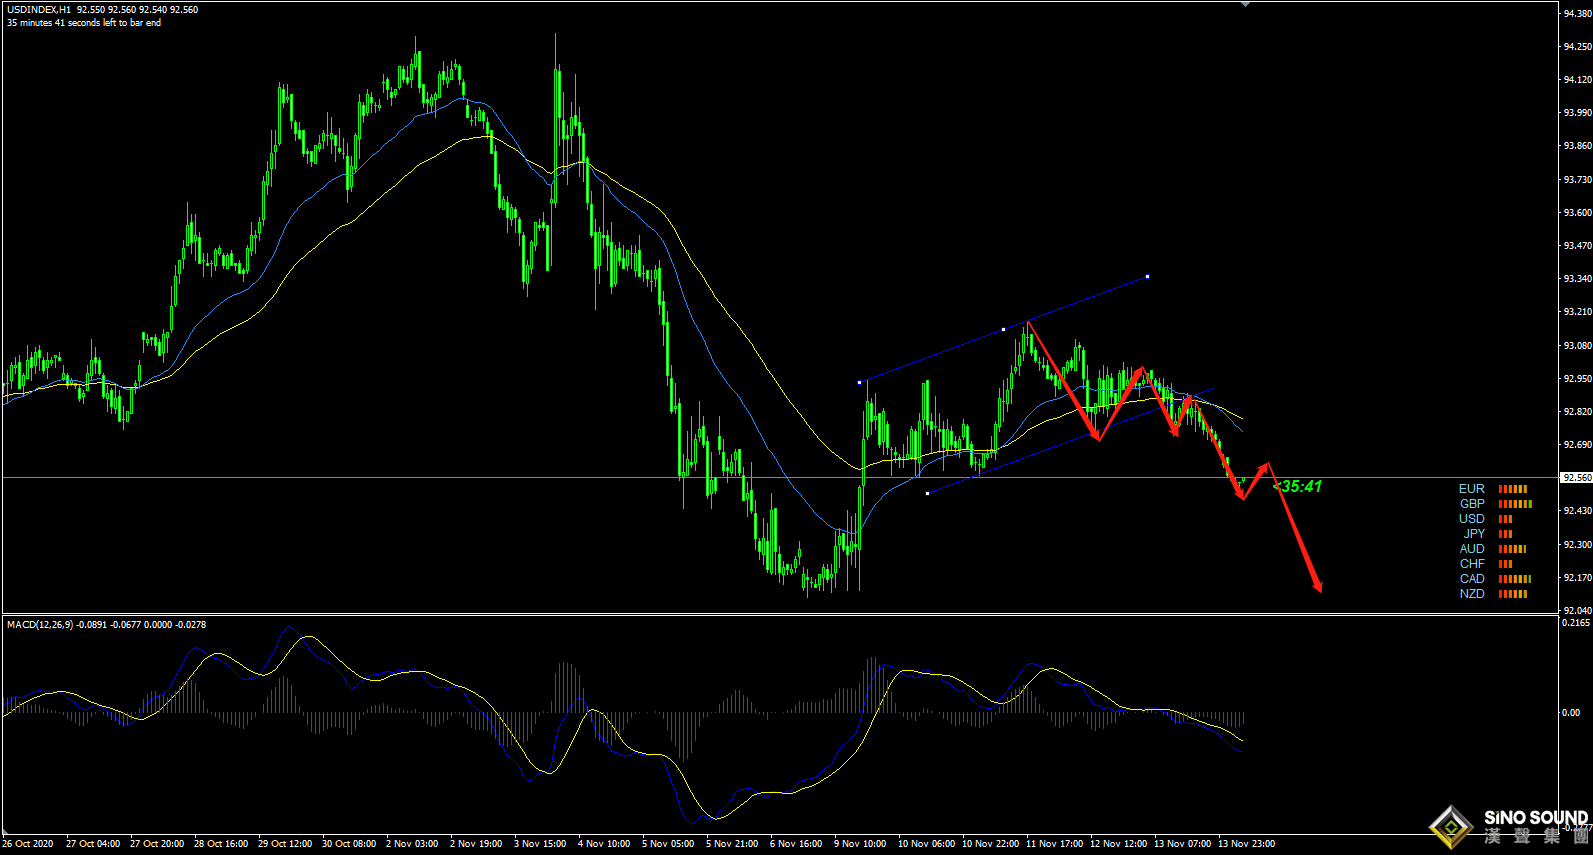
Task: Click the current price tag 92.560
Action: 1576,478
